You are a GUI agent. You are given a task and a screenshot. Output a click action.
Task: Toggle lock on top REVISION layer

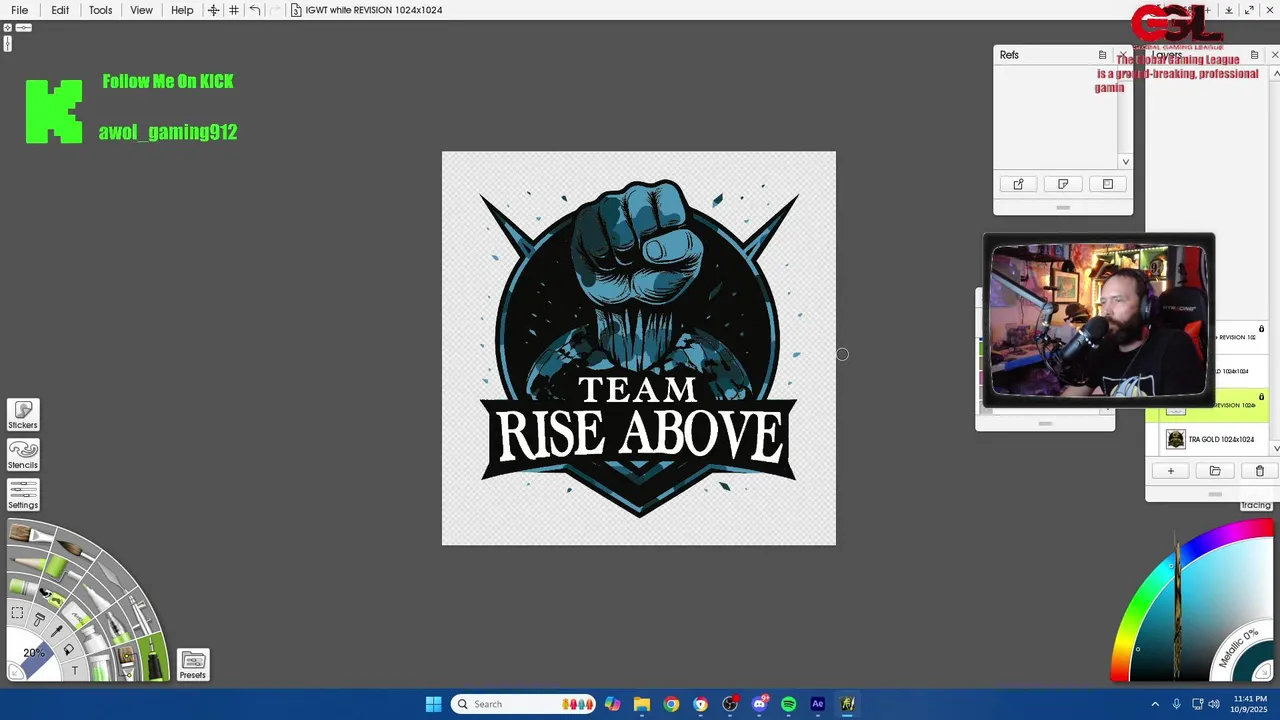(x=1261, y=329)
